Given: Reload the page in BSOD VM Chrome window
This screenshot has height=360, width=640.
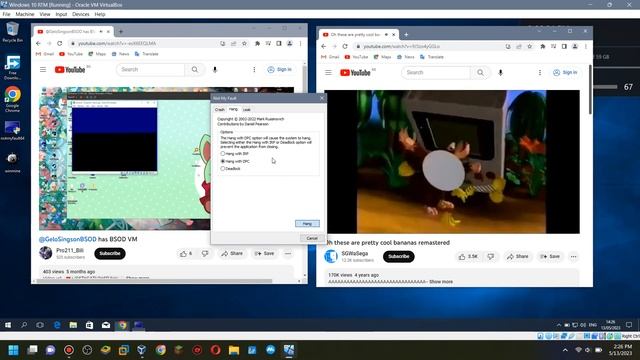Looking at the screenshot, I should point(60,43).
